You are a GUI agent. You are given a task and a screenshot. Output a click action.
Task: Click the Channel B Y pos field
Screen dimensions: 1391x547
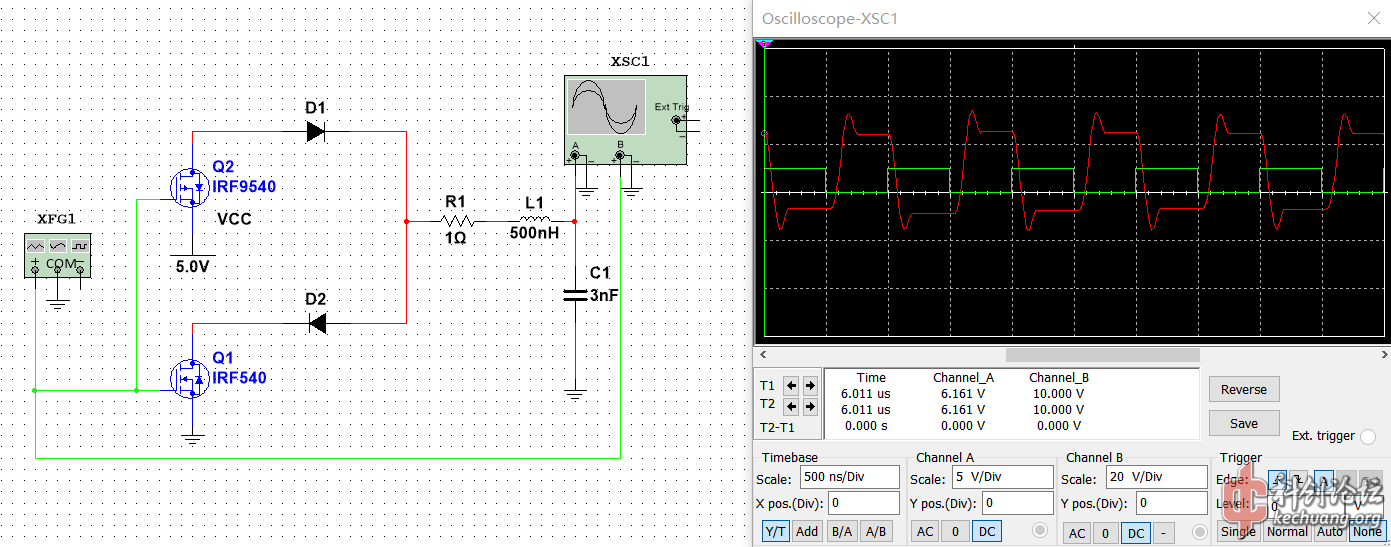(1171, 503)
